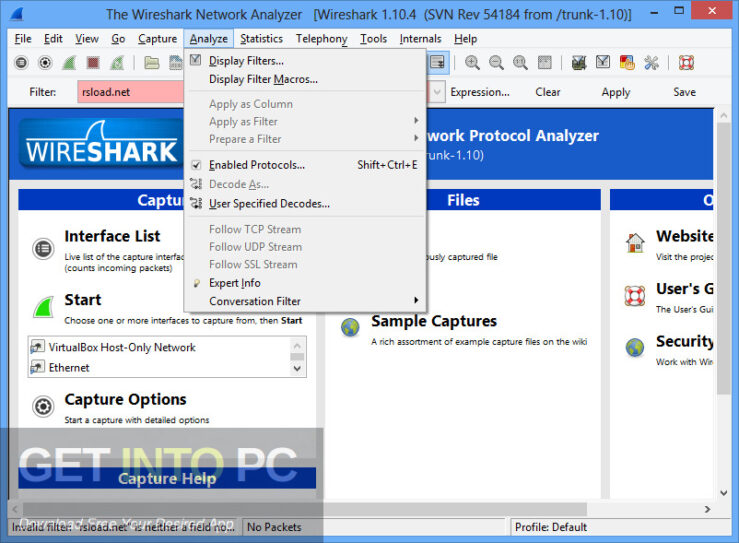Restart the capture using the toolbar icon
The image size is (739, 543).
point(117,63)
